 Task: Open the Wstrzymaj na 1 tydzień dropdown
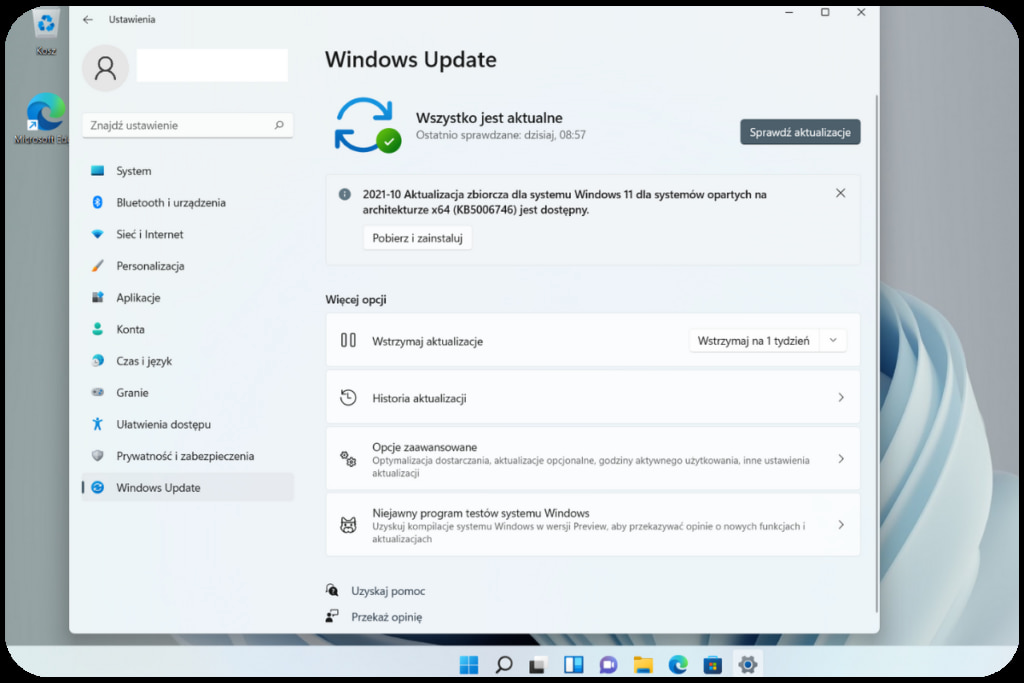[767, 340]
